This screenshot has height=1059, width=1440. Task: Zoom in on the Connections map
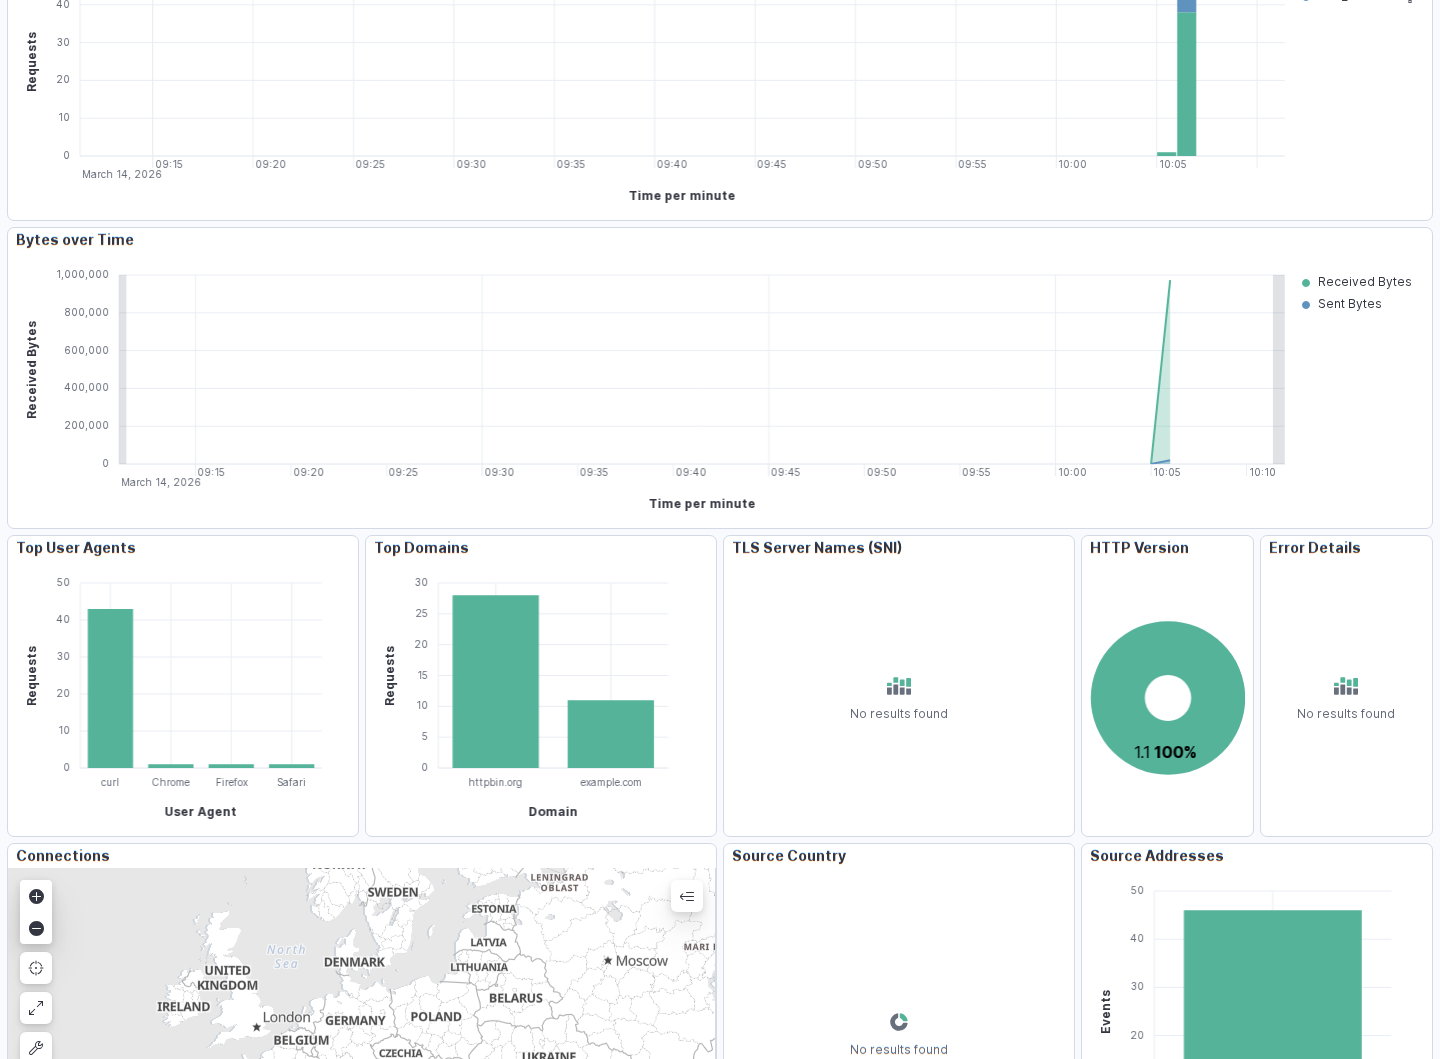[x=36, y=896]
